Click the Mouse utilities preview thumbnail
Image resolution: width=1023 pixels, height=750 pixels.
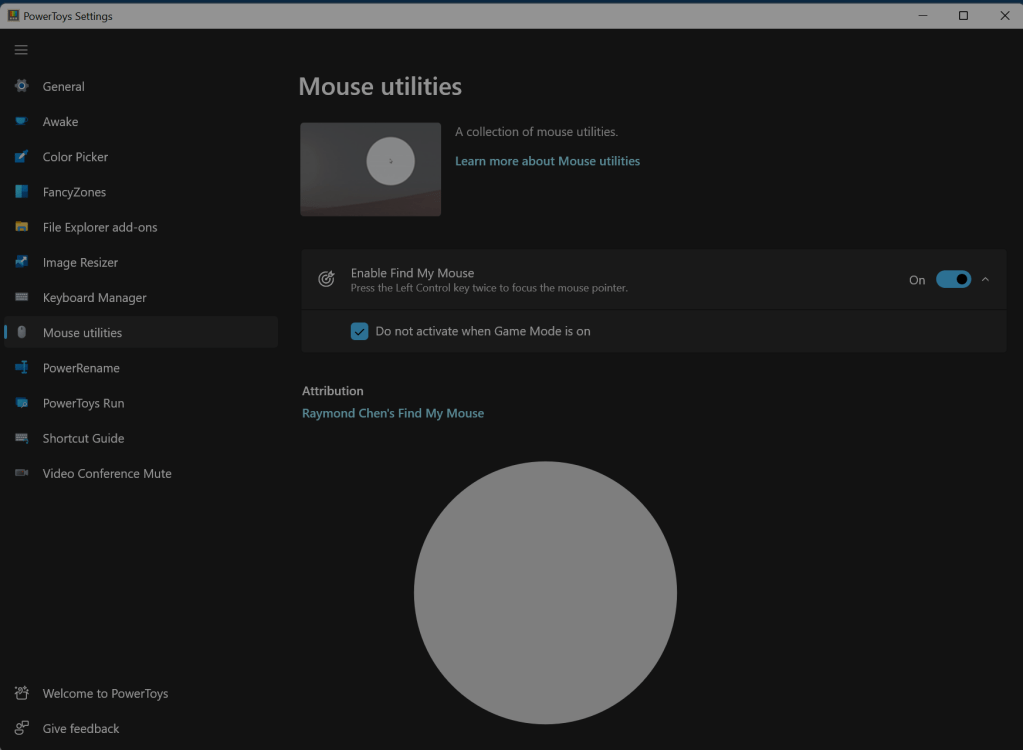tap(371, 170)
